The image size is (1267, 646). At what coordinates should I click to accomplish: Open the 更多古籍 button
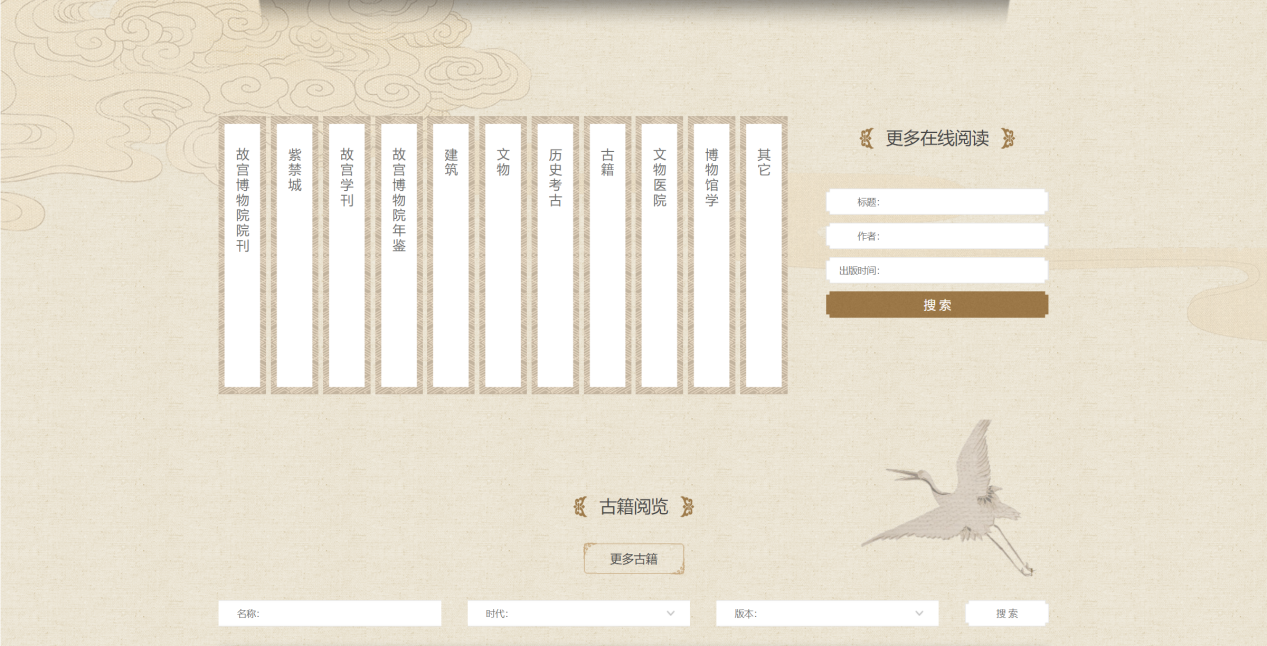click(634, 559)
